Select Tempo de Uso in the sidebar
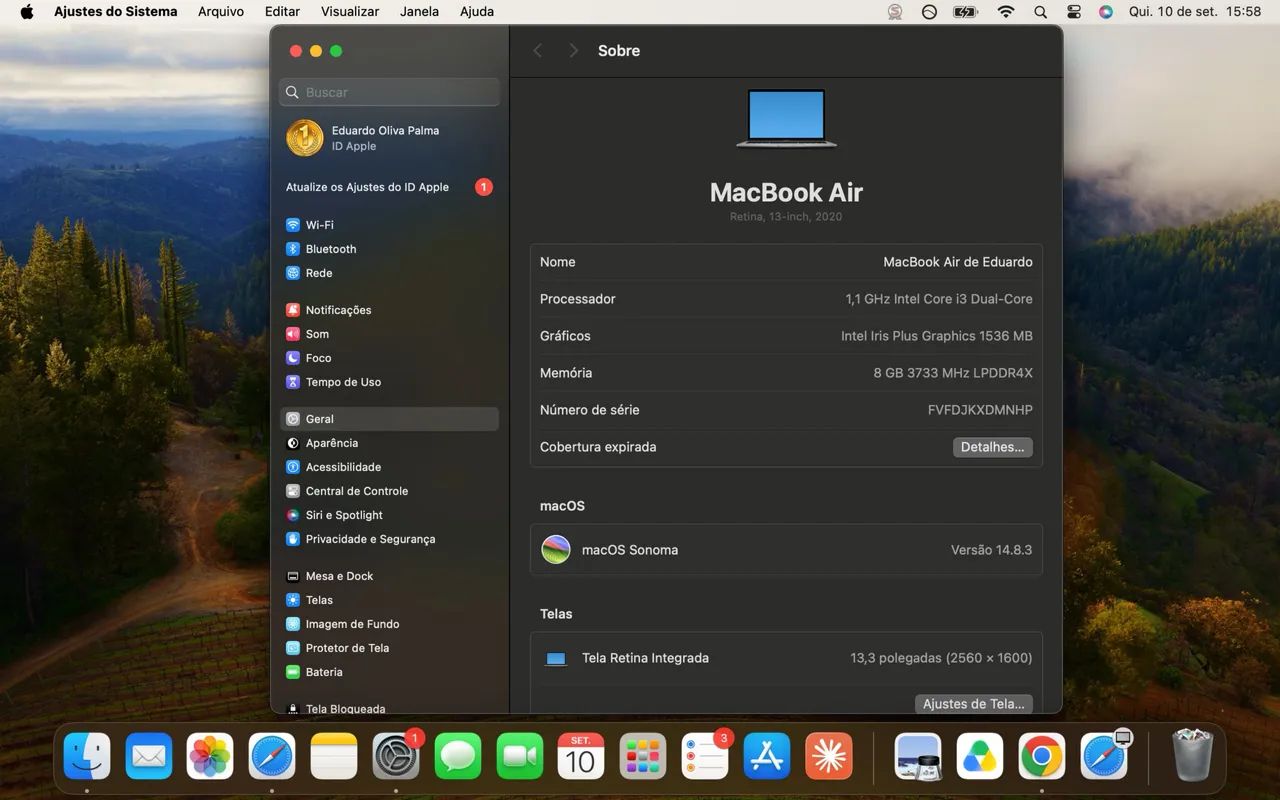Screen dimensions: 1280x800 coord(389,382)
